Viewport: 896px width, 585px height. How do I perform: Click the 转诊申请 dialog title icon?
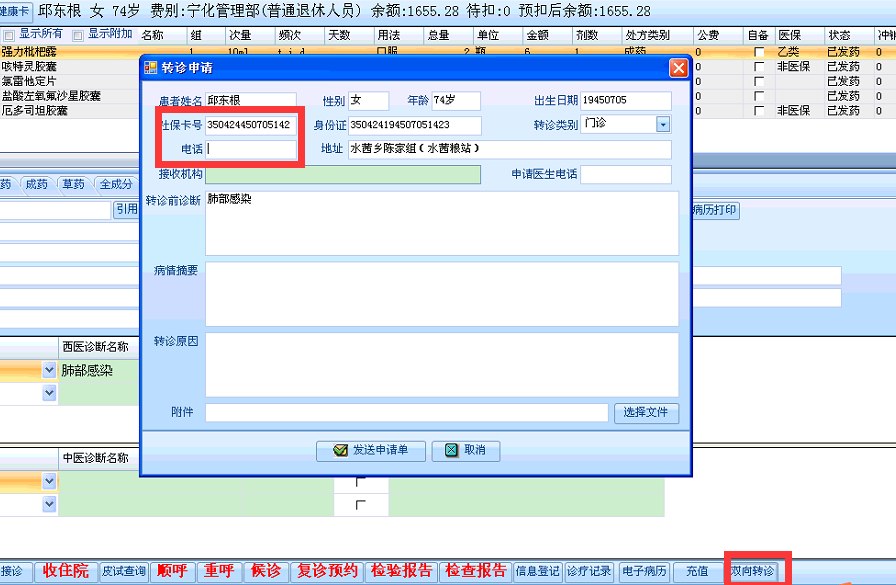151,68
